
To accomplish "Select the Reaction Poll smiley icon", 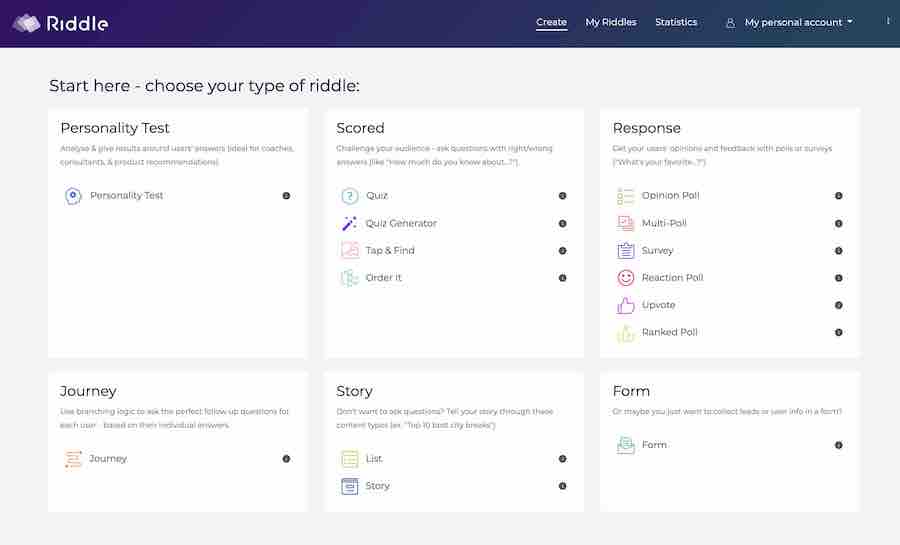I will (626, 278).
